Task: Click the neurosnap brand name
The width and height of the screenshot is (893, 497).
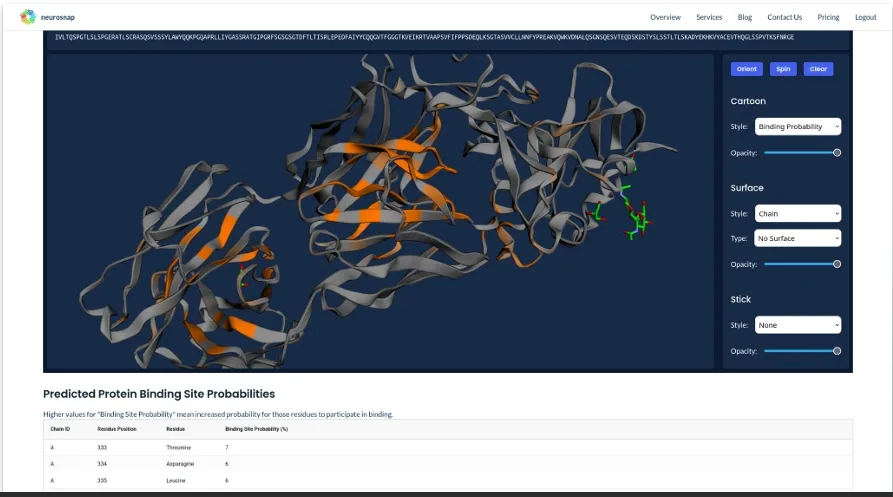Action: click(58, 17)
